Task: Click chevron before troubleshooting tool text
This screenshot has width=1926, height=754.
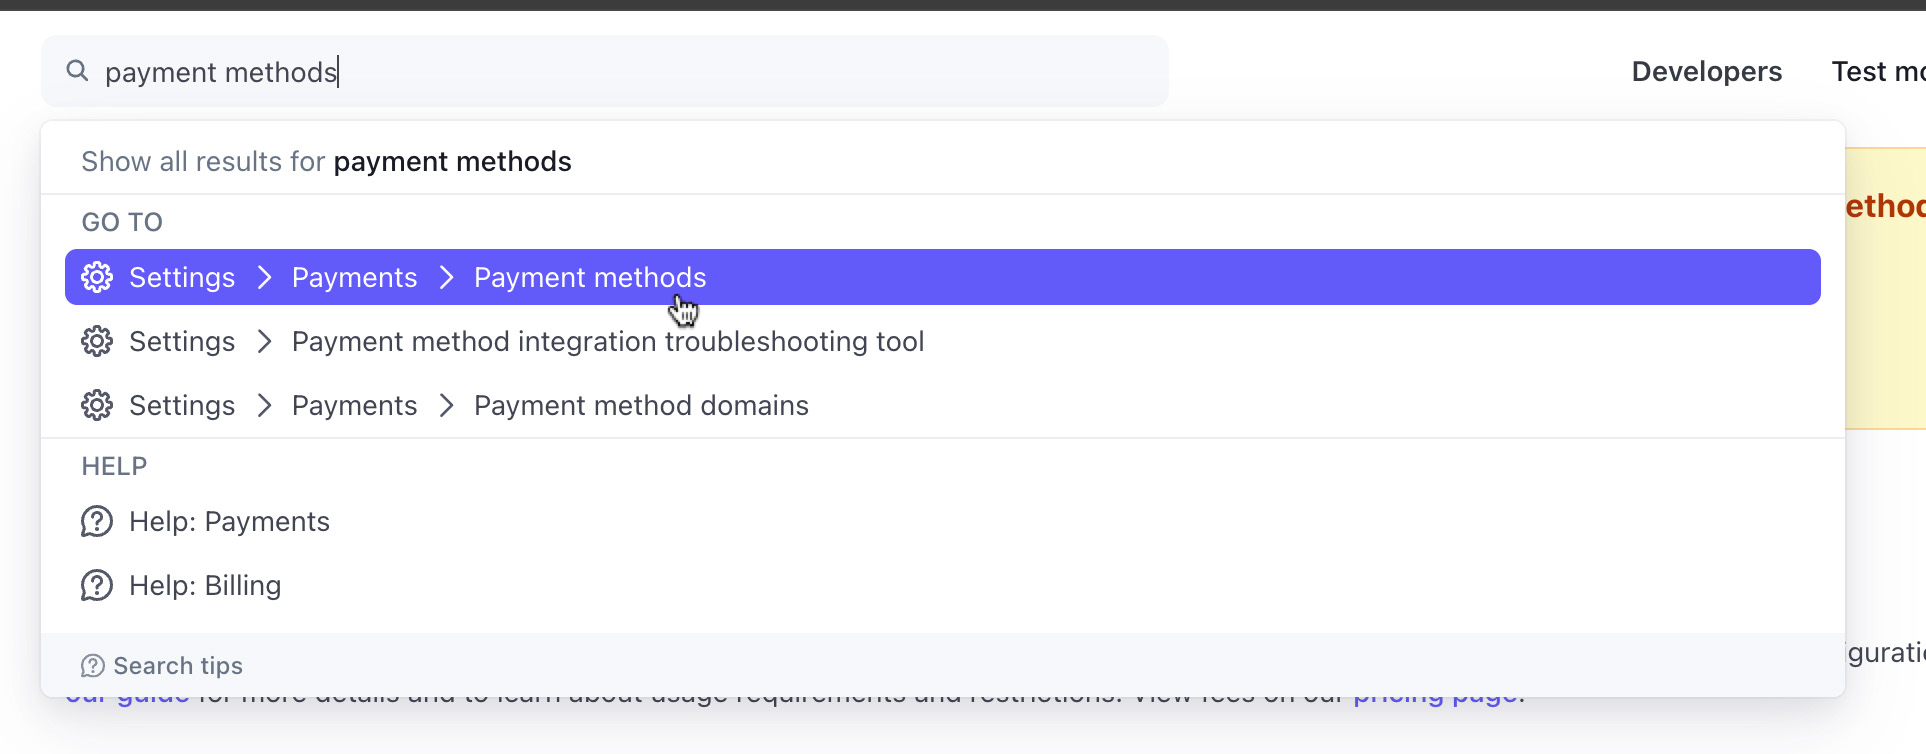Action: coord(264,341)
